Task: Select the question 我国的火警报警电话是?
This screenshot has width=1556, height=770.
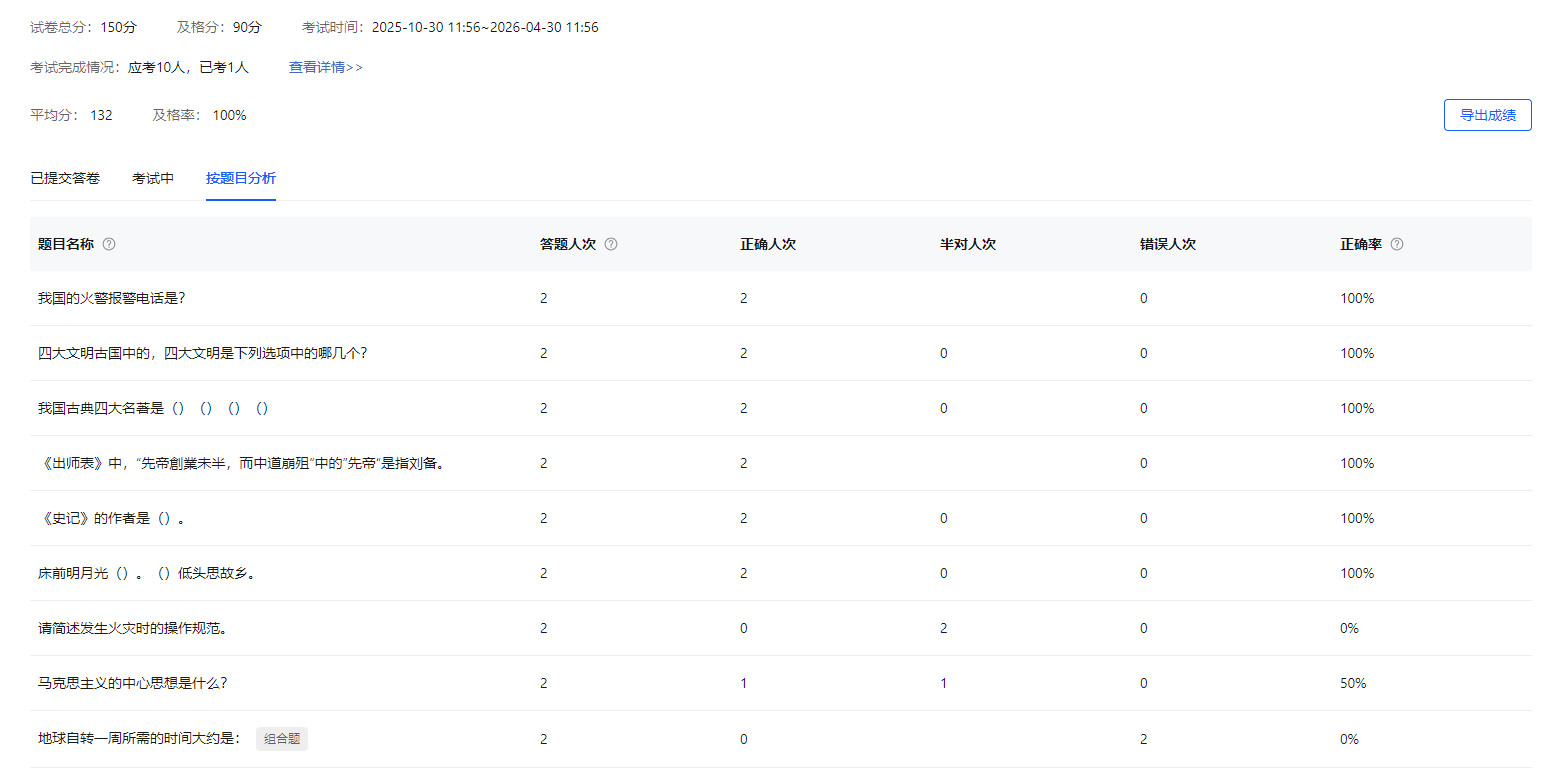Action: coord(112,298)
